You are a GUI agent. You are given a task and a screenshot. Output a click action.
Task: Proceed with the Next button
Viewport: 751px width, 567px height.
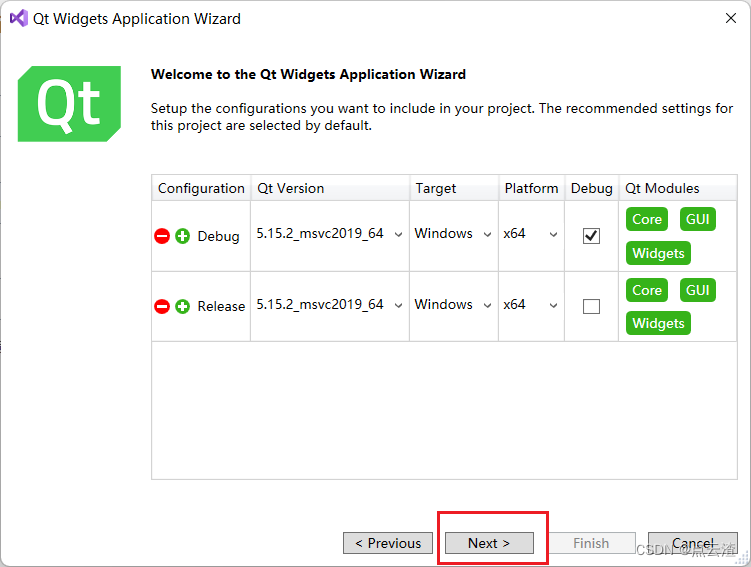click(489, 543)
